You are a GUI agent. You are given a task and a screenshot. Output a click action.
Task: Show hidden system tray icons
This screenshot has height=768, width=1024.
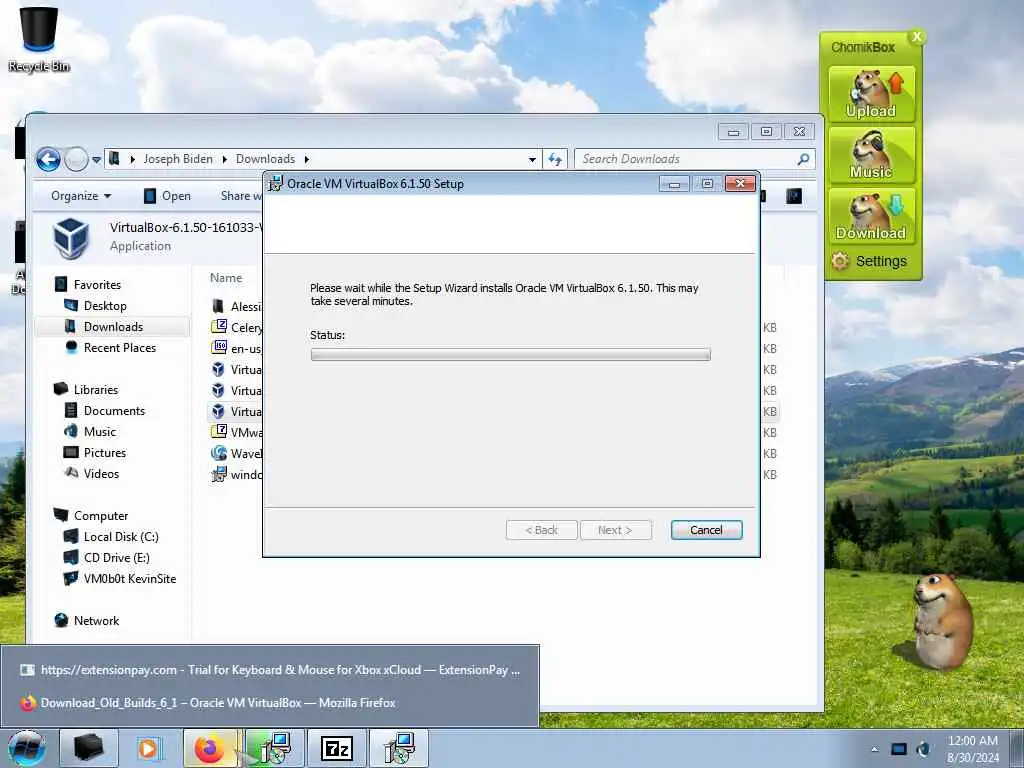tap(874, 749)
